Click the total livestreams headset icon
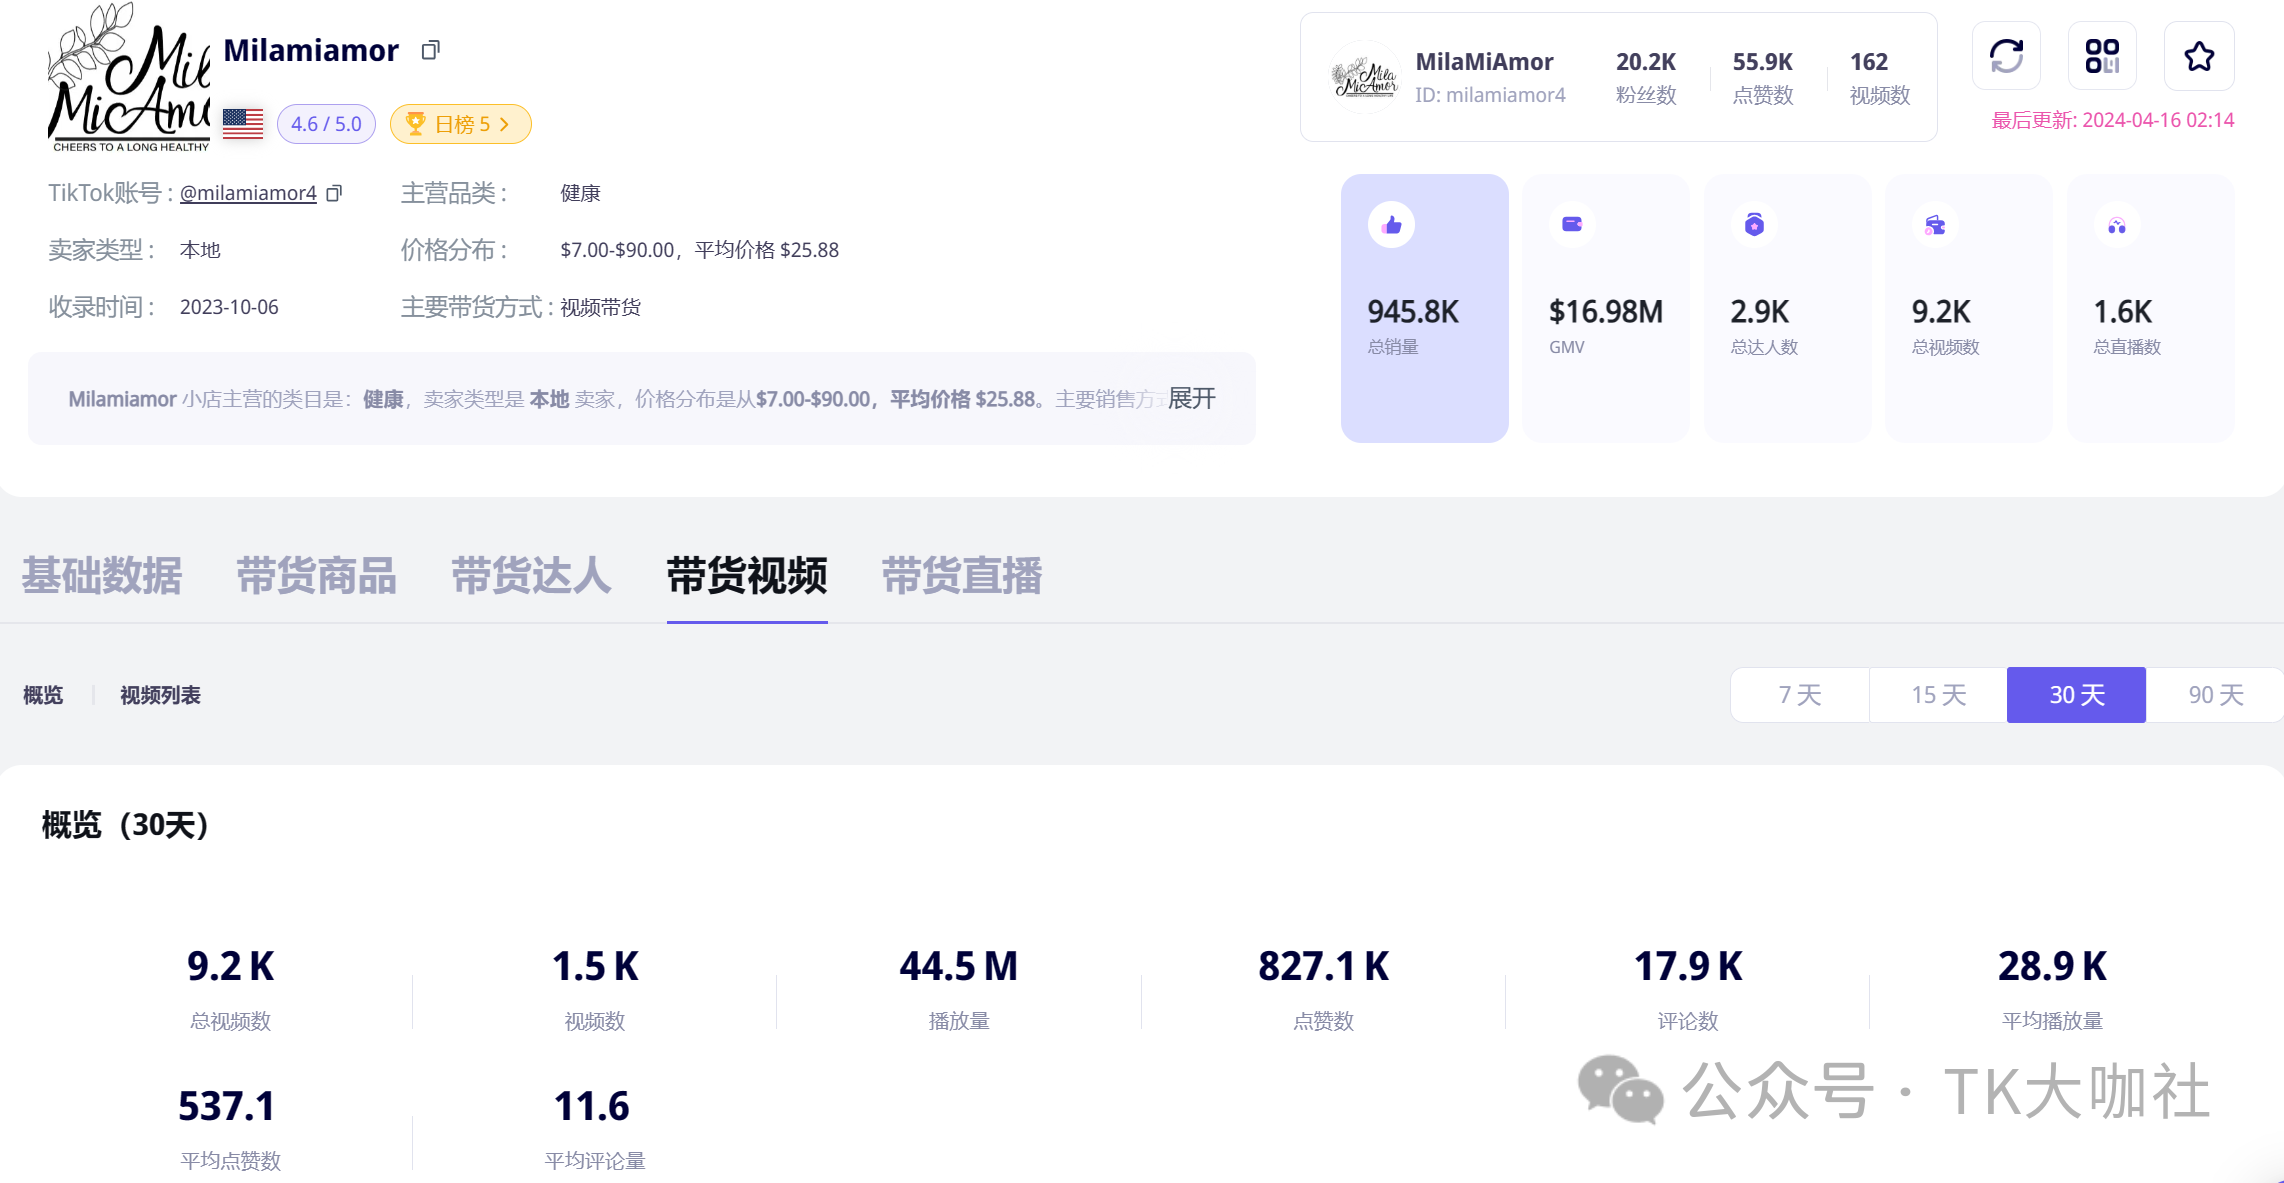Screen dimensions: 2284x1183 pos(2117,226)
